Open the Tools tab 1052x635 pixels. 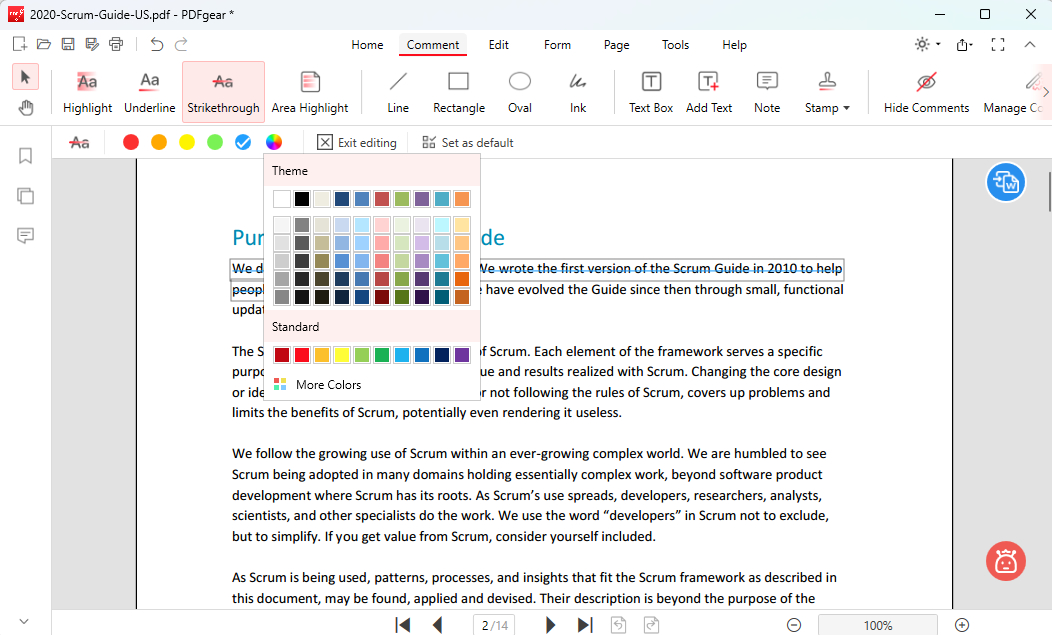(x=675, y=45)
